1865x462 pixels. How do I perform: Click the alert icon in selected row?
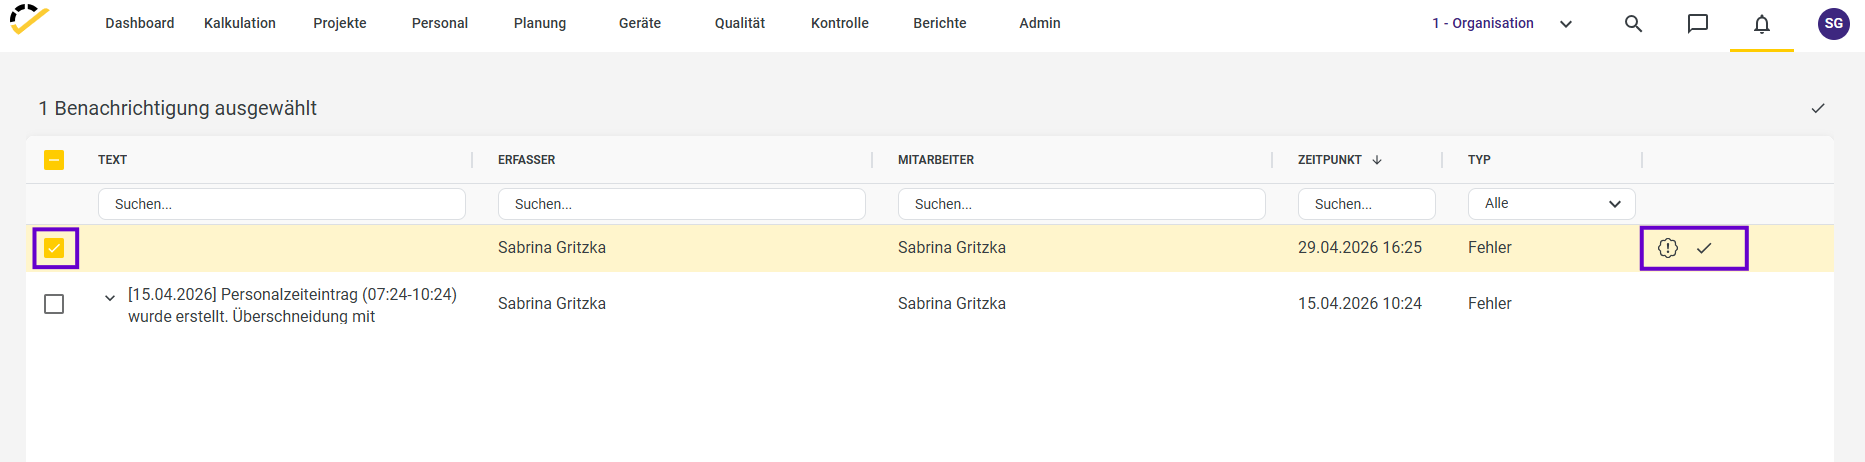1667,248
